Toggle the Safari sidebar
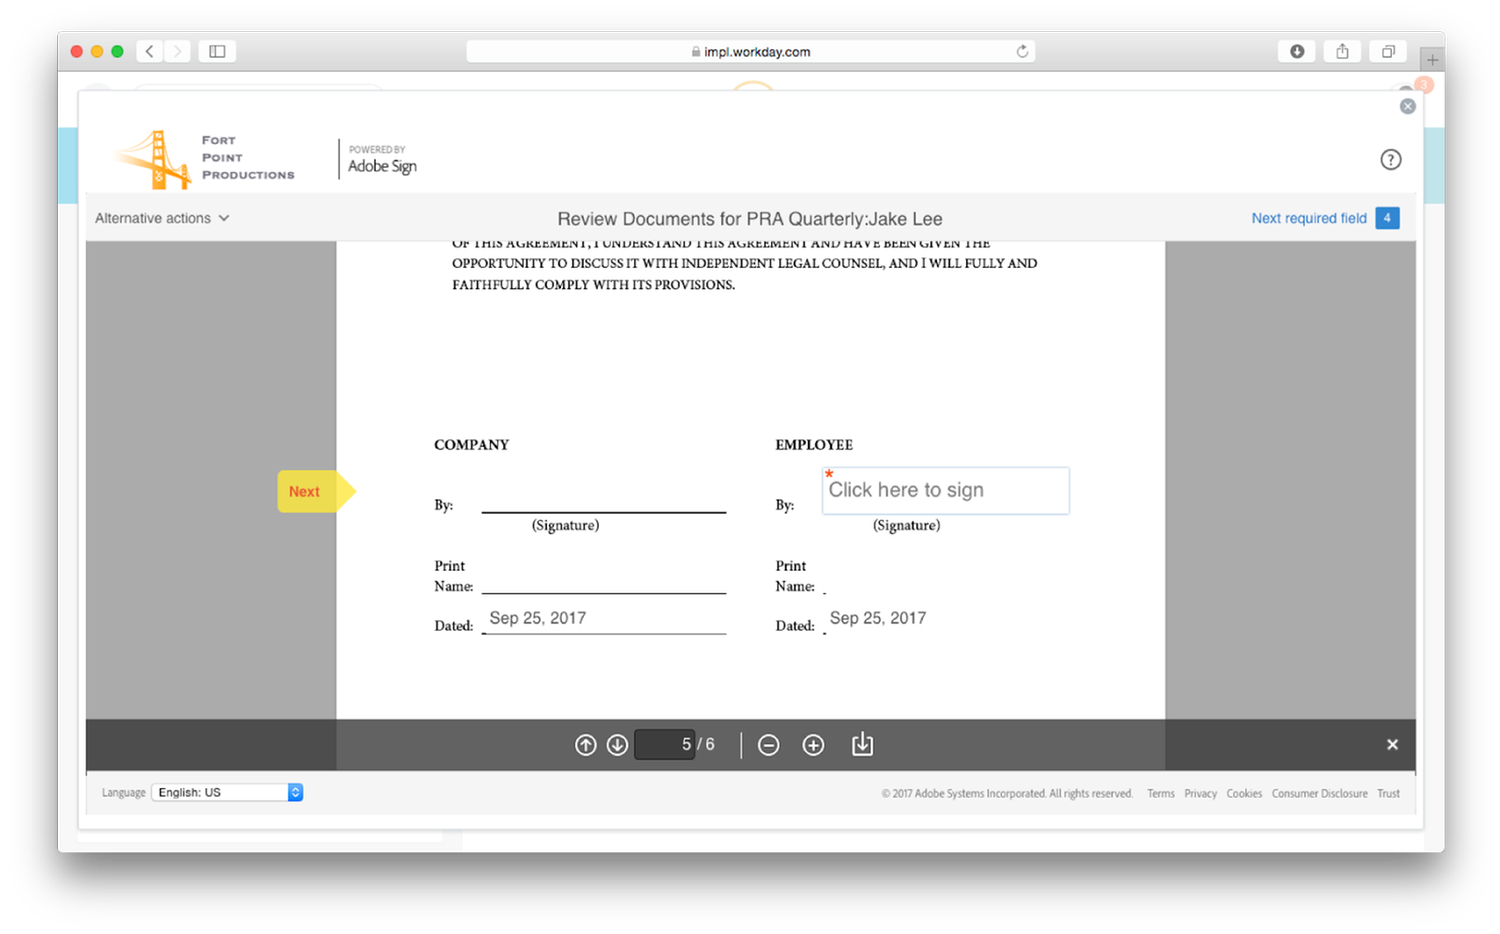This screenshot has height=934, width=1500. coord(217,51)
